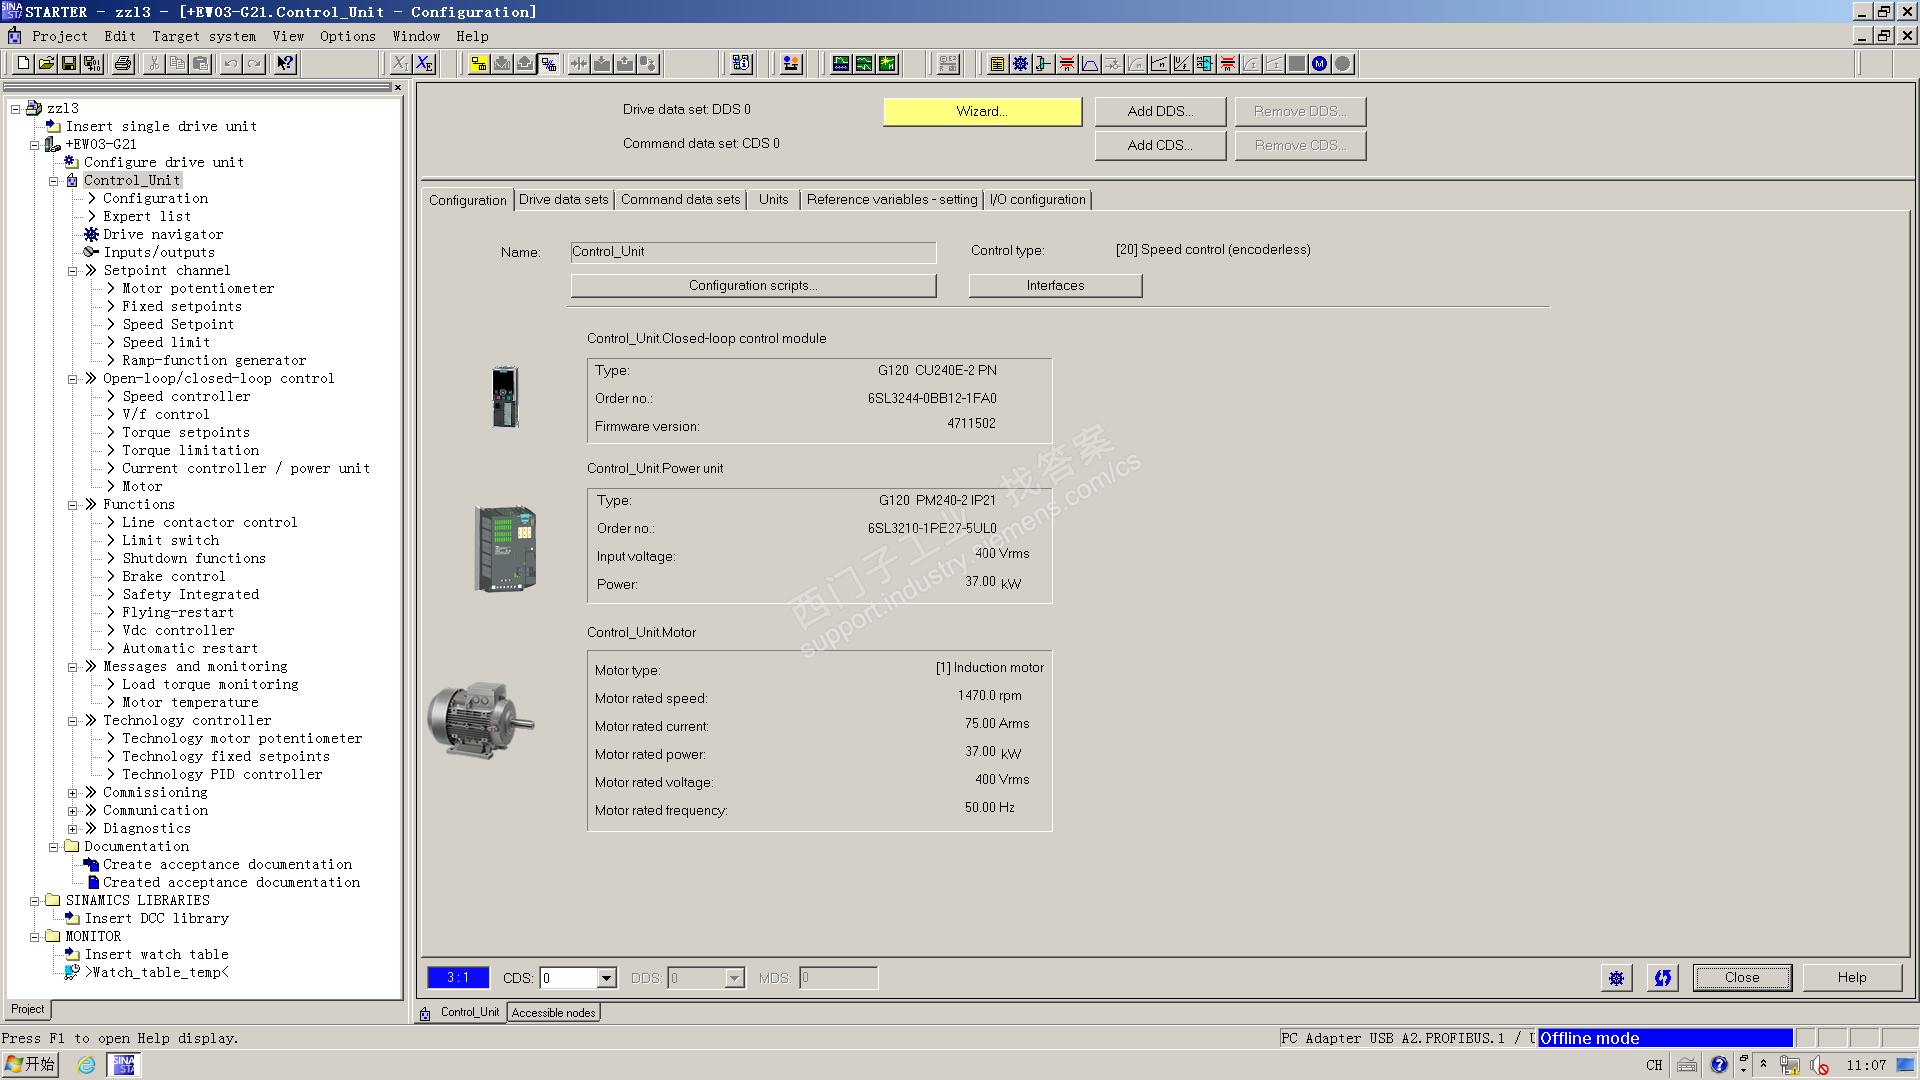Viewport: 1920px width, 1080px height.
Task: Switch to the I/O configuration tab
Action: pos(1037,200)
